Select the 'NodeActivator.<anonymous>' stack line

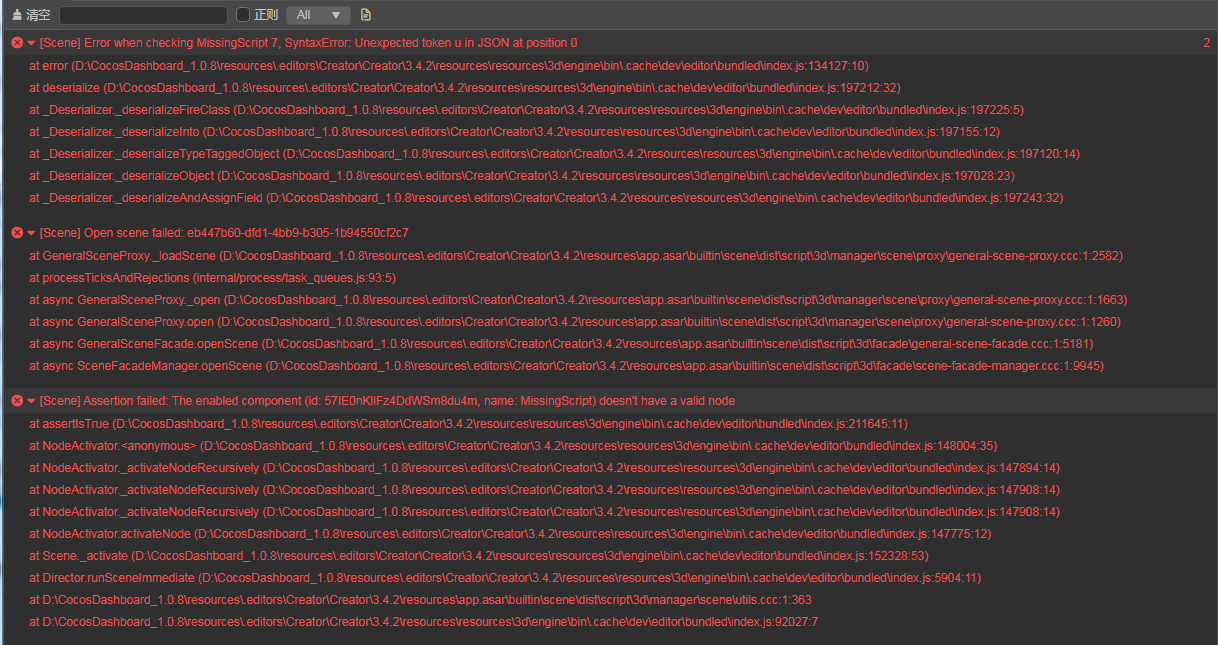pos(513,446)
